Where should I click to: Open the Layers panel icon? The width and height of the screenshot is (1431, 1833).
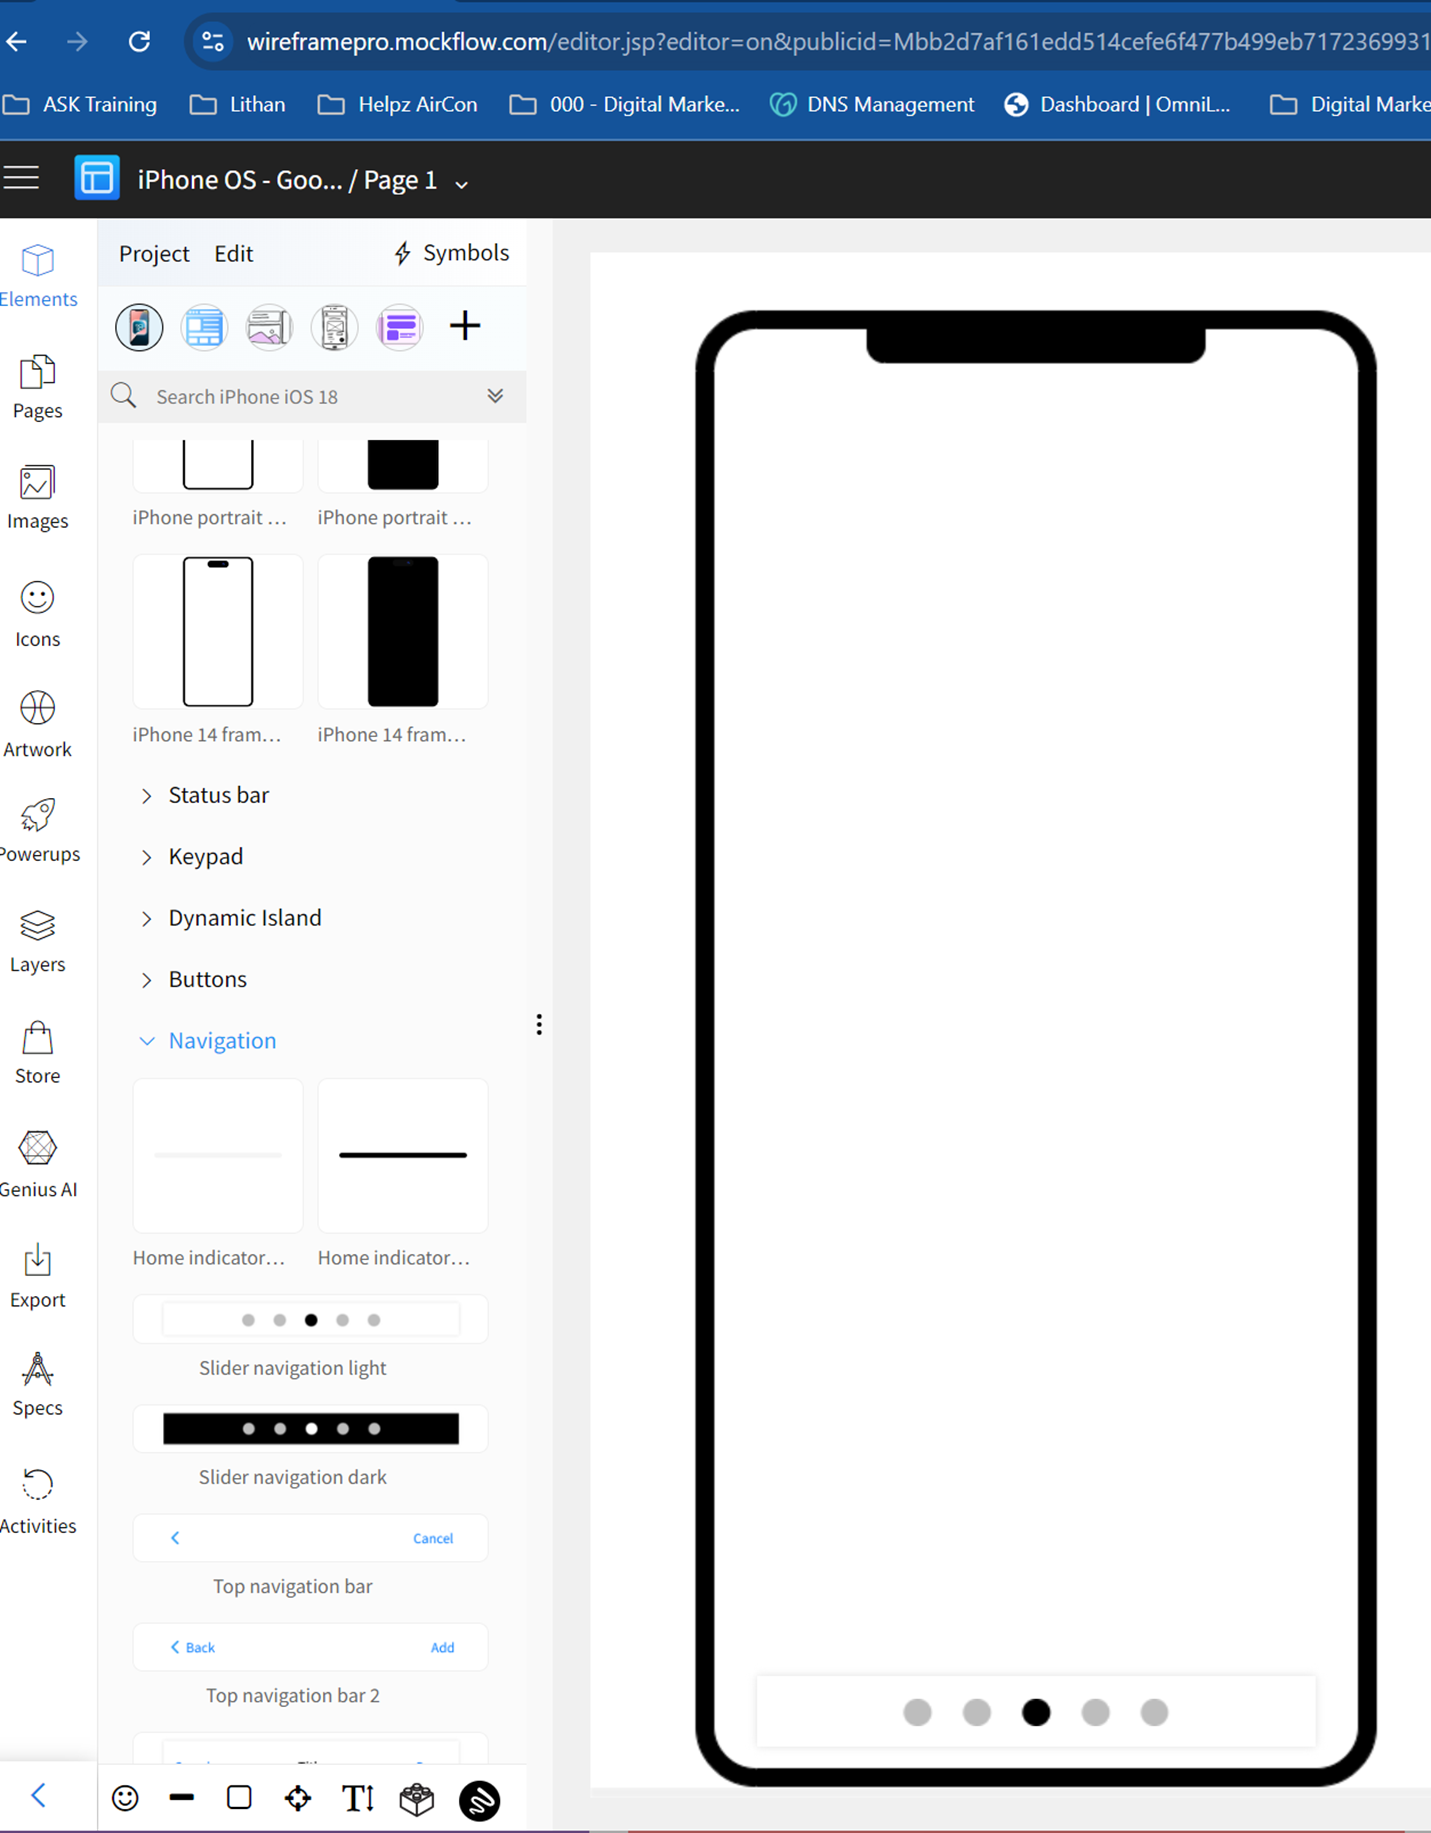pyautogui.click(x=38, y=940)
